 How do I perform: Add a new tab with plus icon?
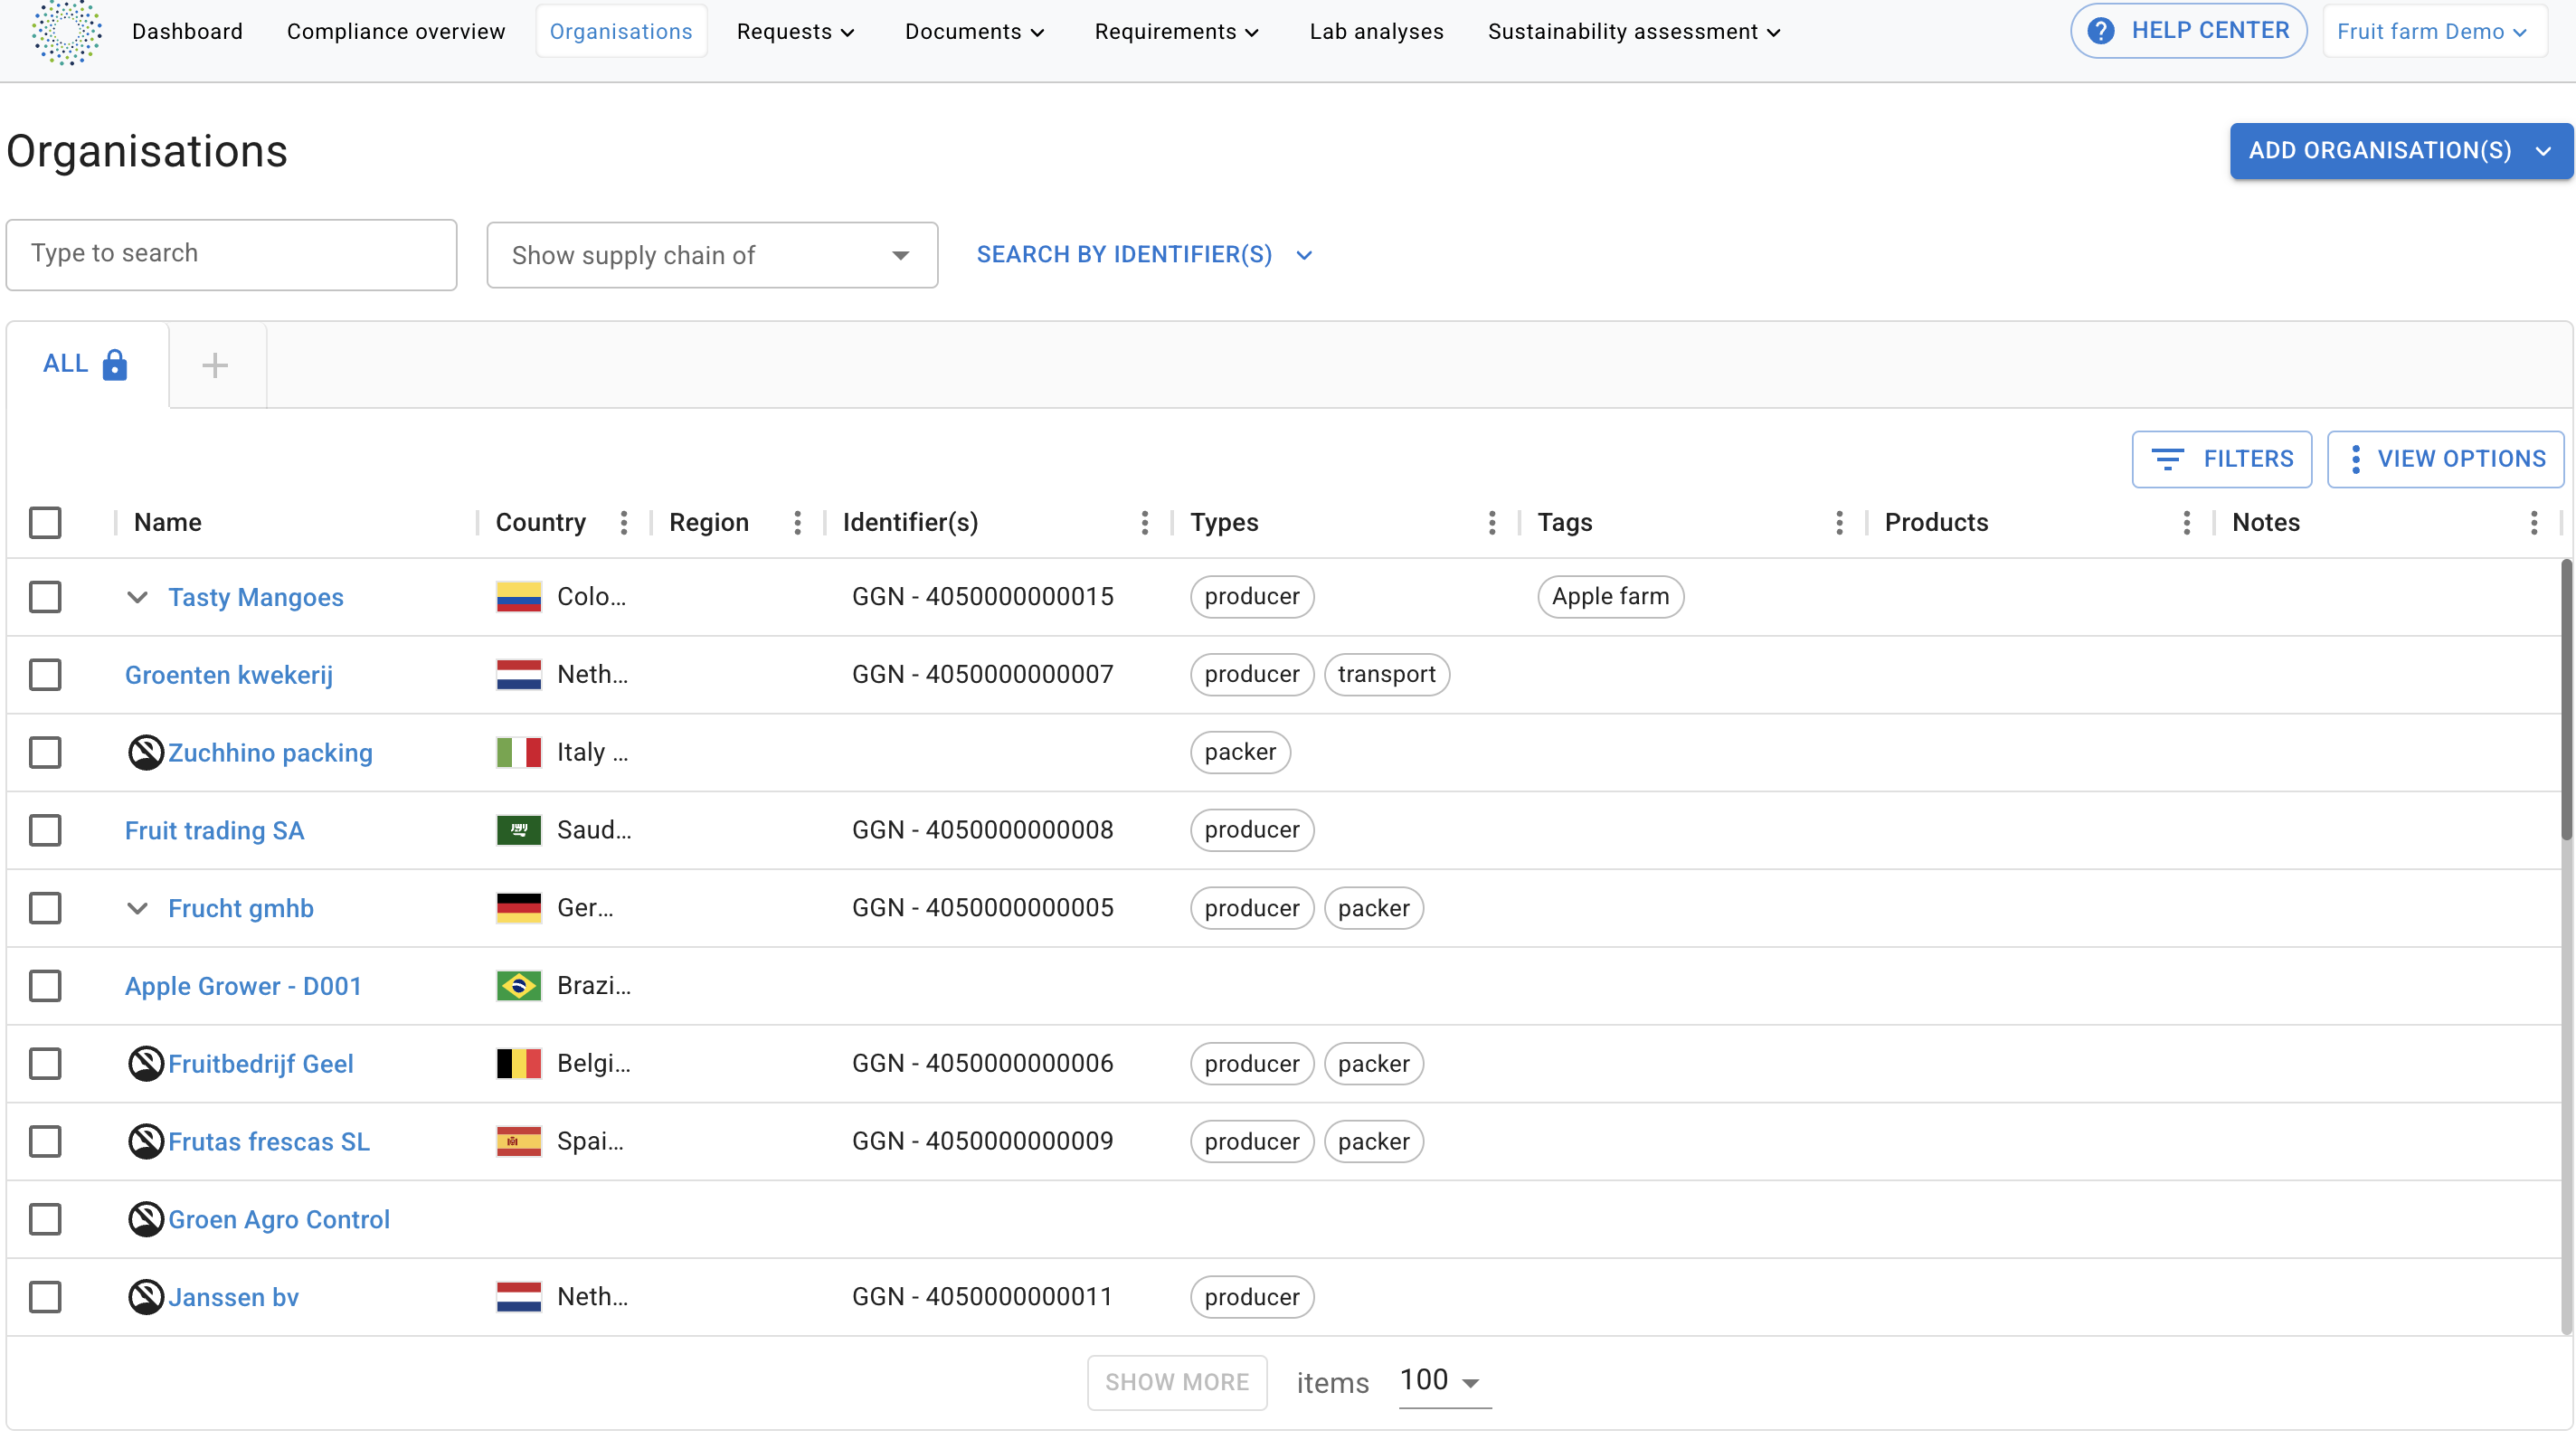[x=215, y=366]
